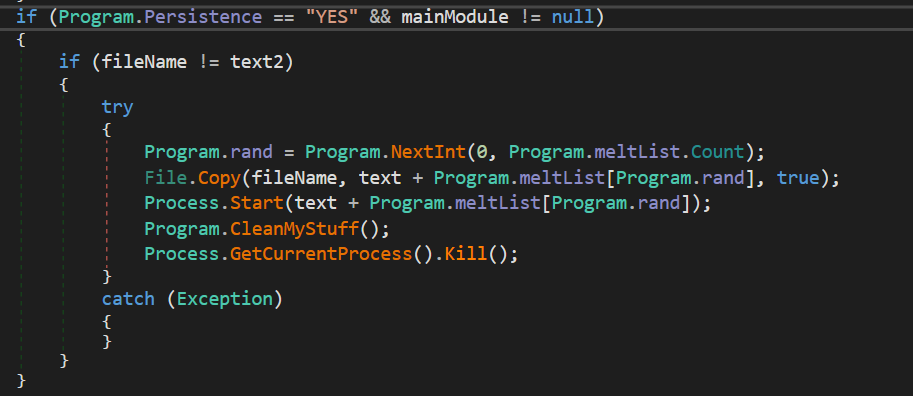This screenshot has width=913, height=396.
Task: Click text2 in the inner if statement
Action: (x=257, y=61)
